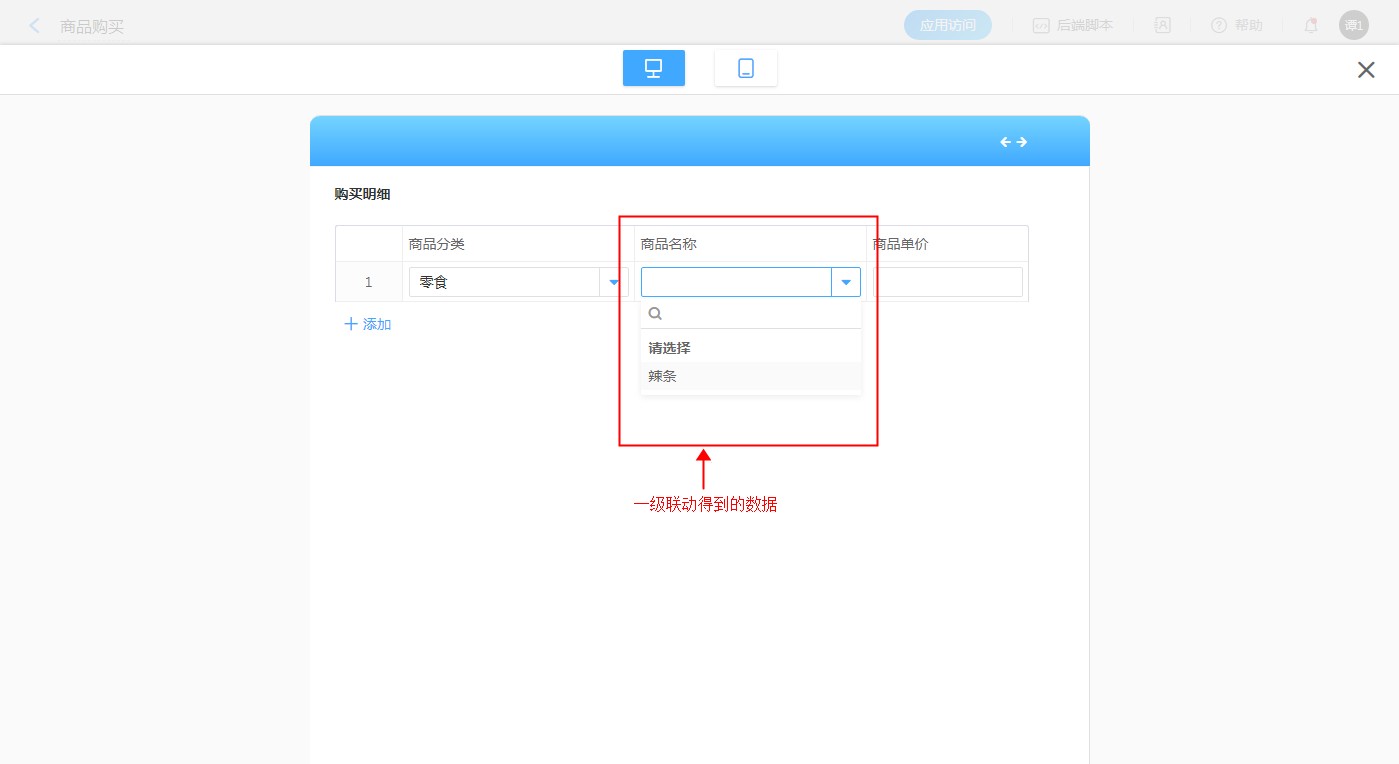Click the 帮助 question mark icon
1399x764 pixels.
point(1218,26)
